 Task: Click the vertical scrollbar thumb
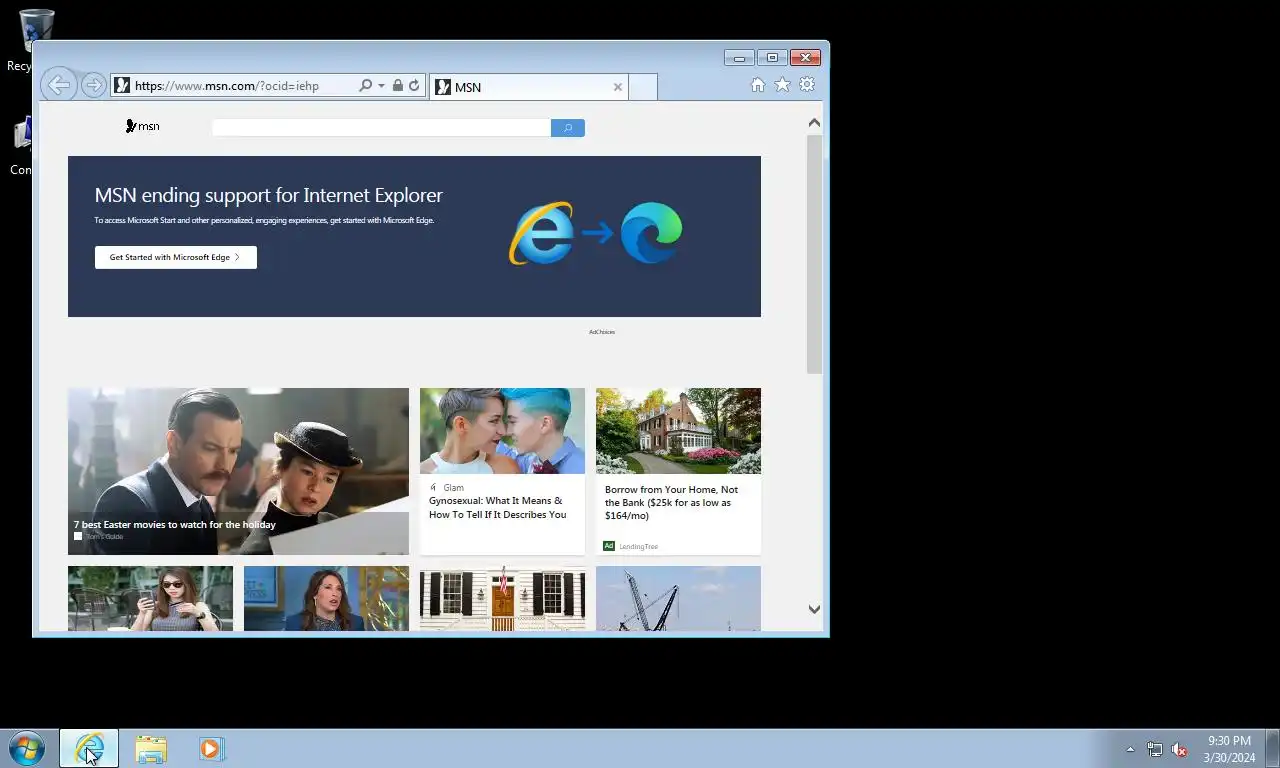coord(814,254)
